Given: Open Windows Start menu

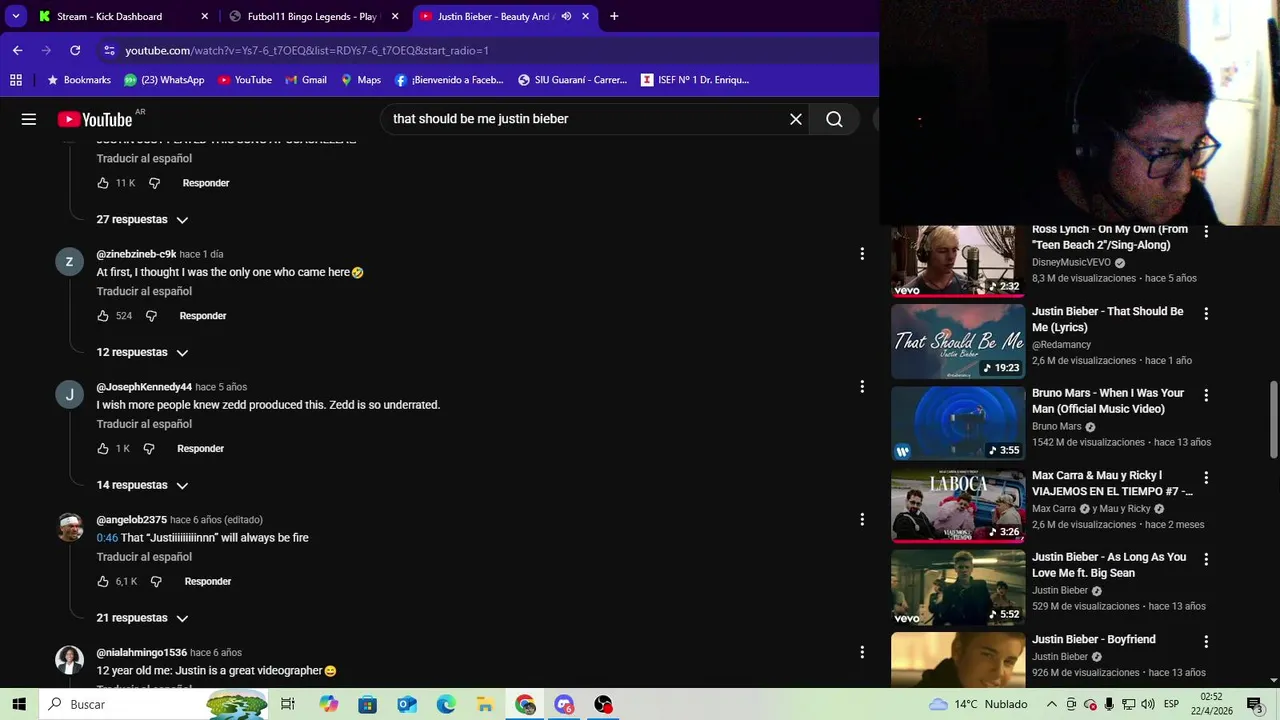Looking at the screenshot, I should pos(19,704).
